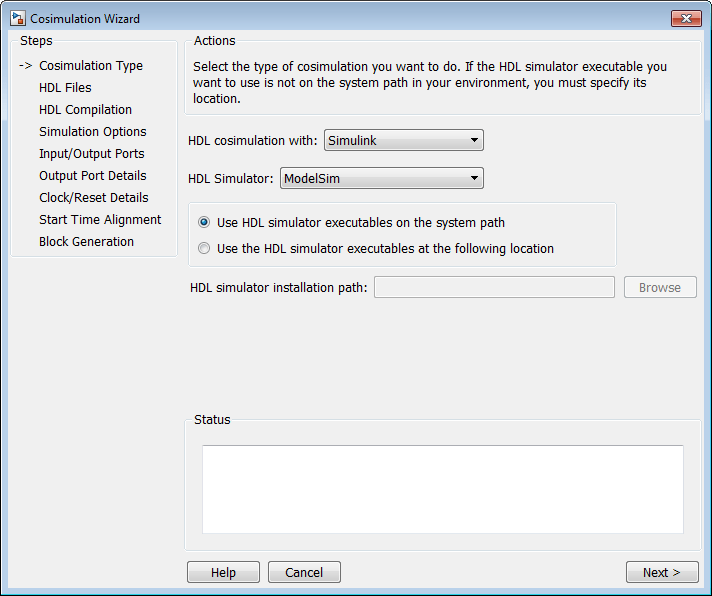
Task: Select the Output Port Details step
Action: [92, 176]
